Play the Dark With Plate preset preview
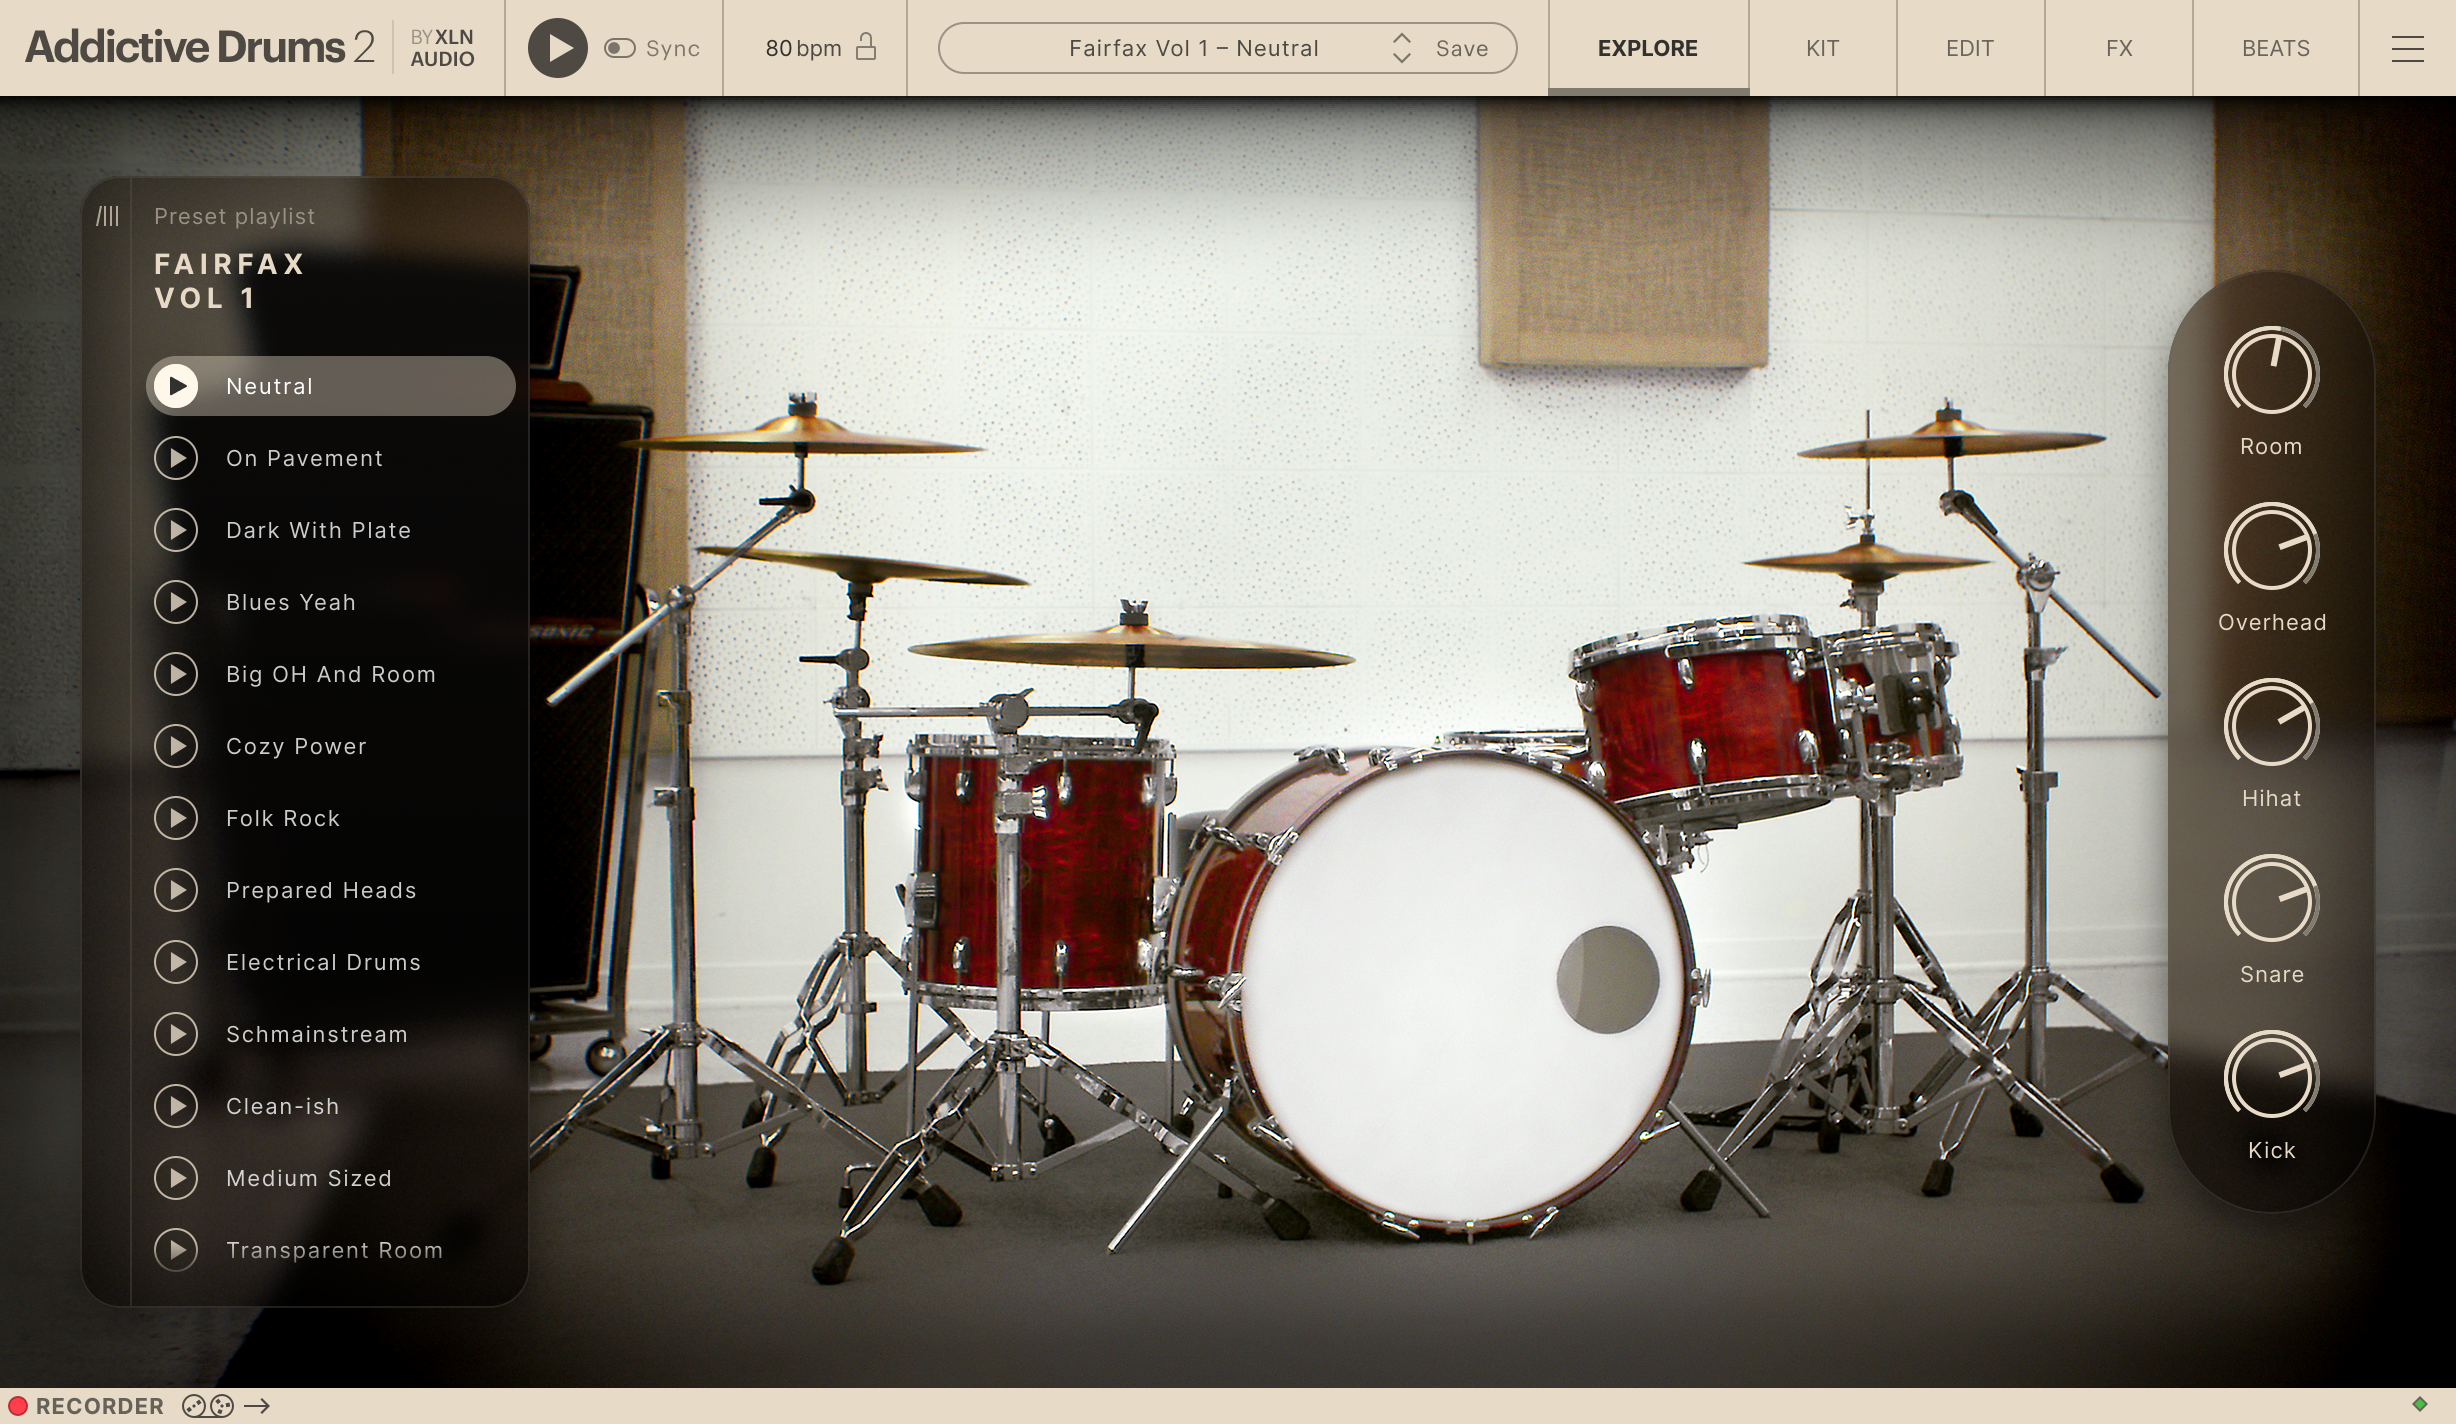Screen dimensions: 2456x1424 click(176, 530)
